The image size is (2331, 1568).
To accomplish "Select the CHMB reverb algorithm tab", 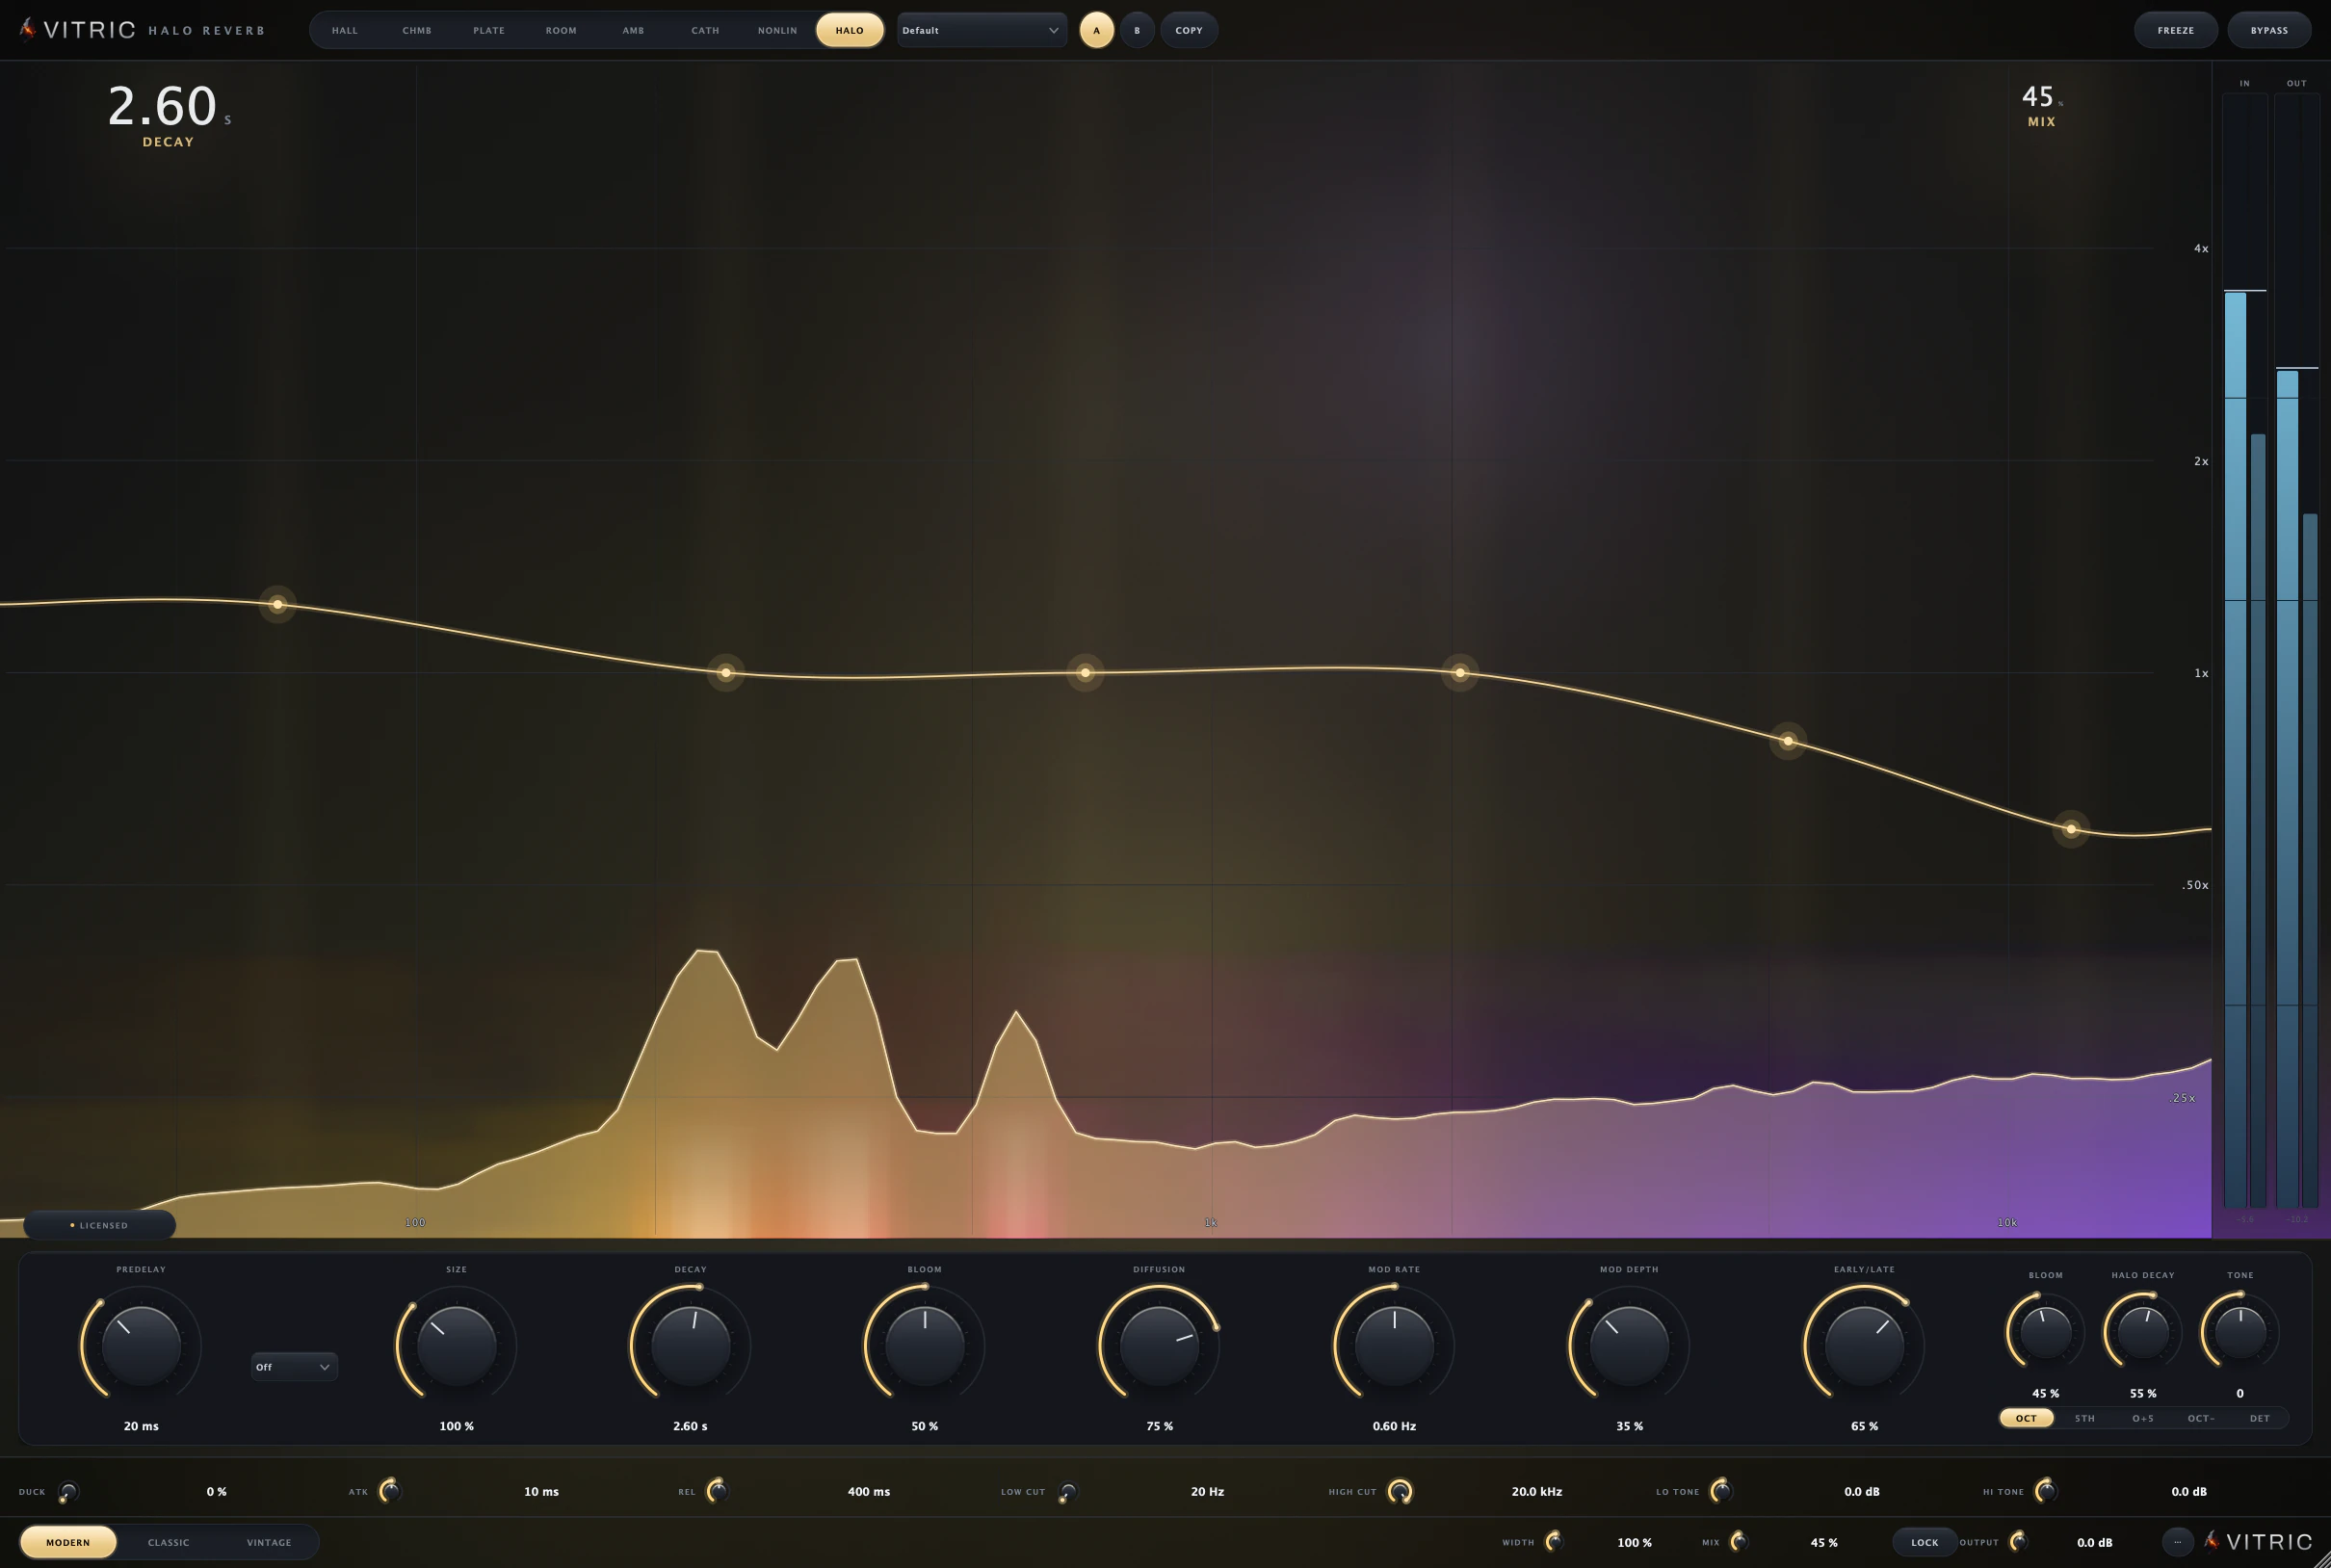I will coord(417,30).
